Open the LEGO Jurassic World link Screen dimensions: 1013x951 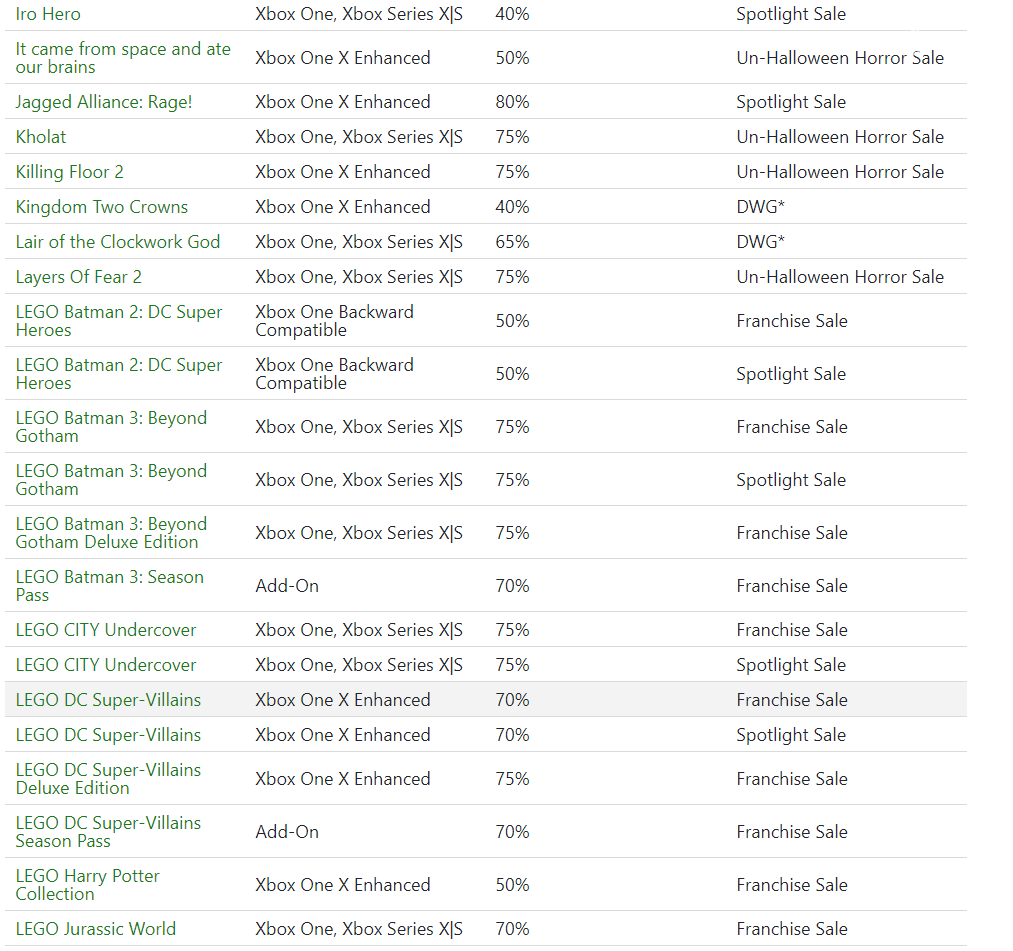(96, 929)
